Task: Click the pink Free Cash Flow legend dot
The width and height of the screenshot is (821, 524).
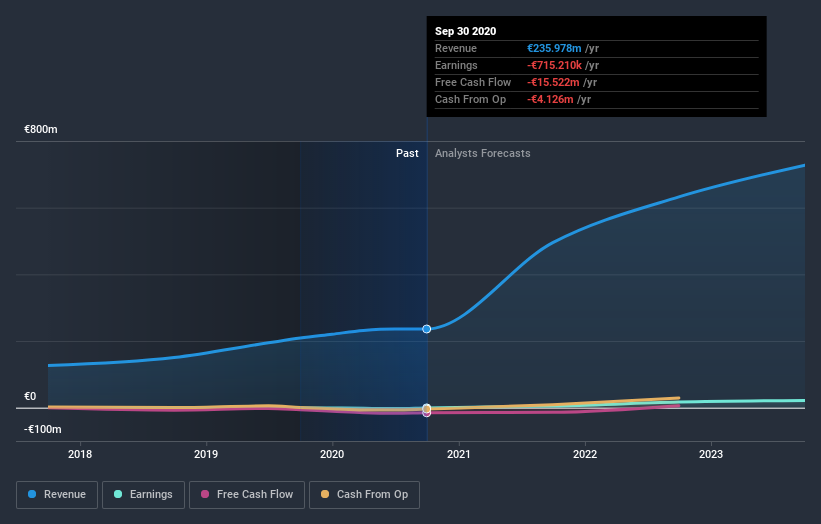Action: (x=205, y=494)
